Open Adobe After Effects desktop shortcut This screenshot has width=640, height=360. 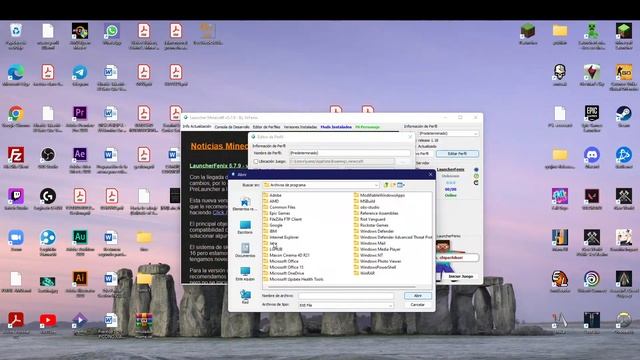[80, 160]
